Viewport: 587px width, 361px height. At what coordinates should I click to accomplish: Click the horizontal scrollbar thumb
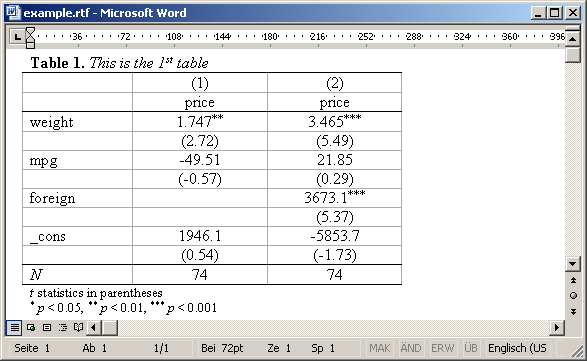coord(110,328)
